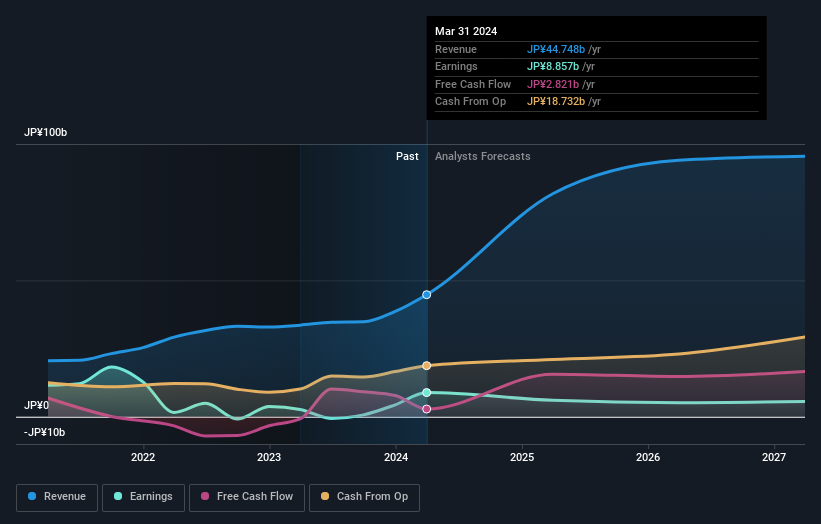Select the 2025 x-axis label
This screenshot has width=821, height=524.
click(x=522, y=457)
